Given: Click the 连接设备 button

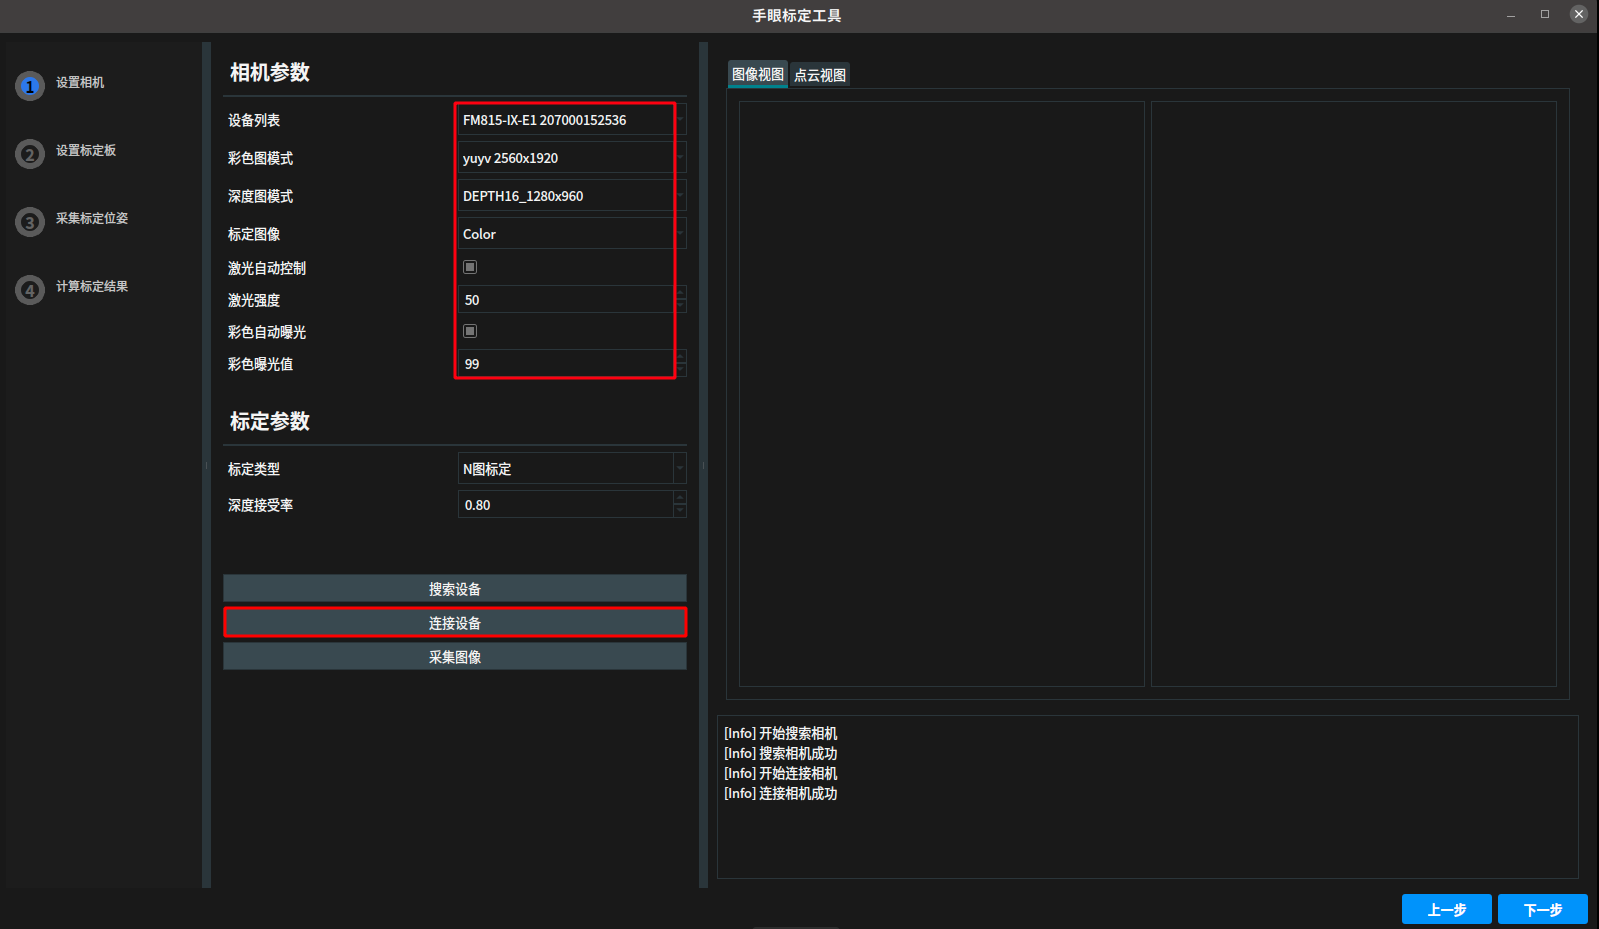Looking at the screenshot, I should click(455, 623).
